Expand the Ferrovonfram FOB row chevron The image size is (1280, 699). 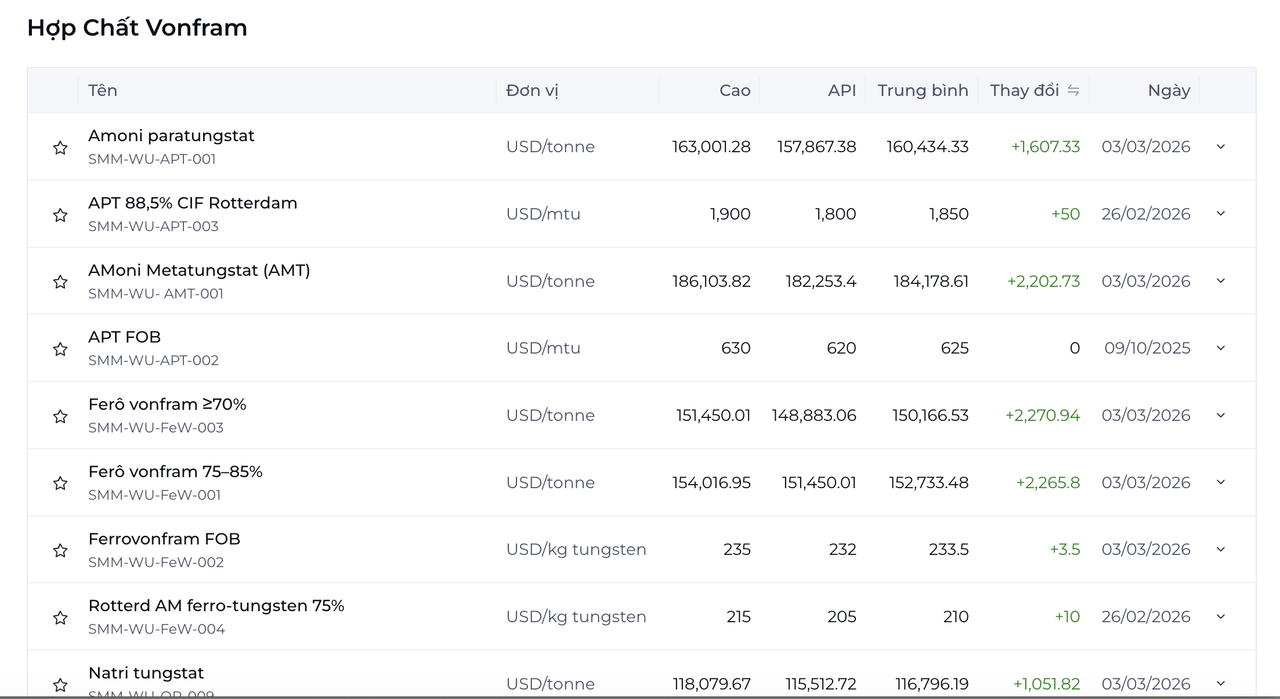[1221, 548]
